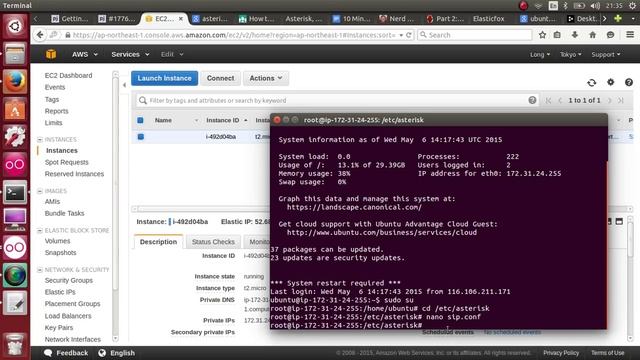This screenshot has width=640, height=360.
Task: Open the AWS dropdown menu
Action: pos(84,54)
